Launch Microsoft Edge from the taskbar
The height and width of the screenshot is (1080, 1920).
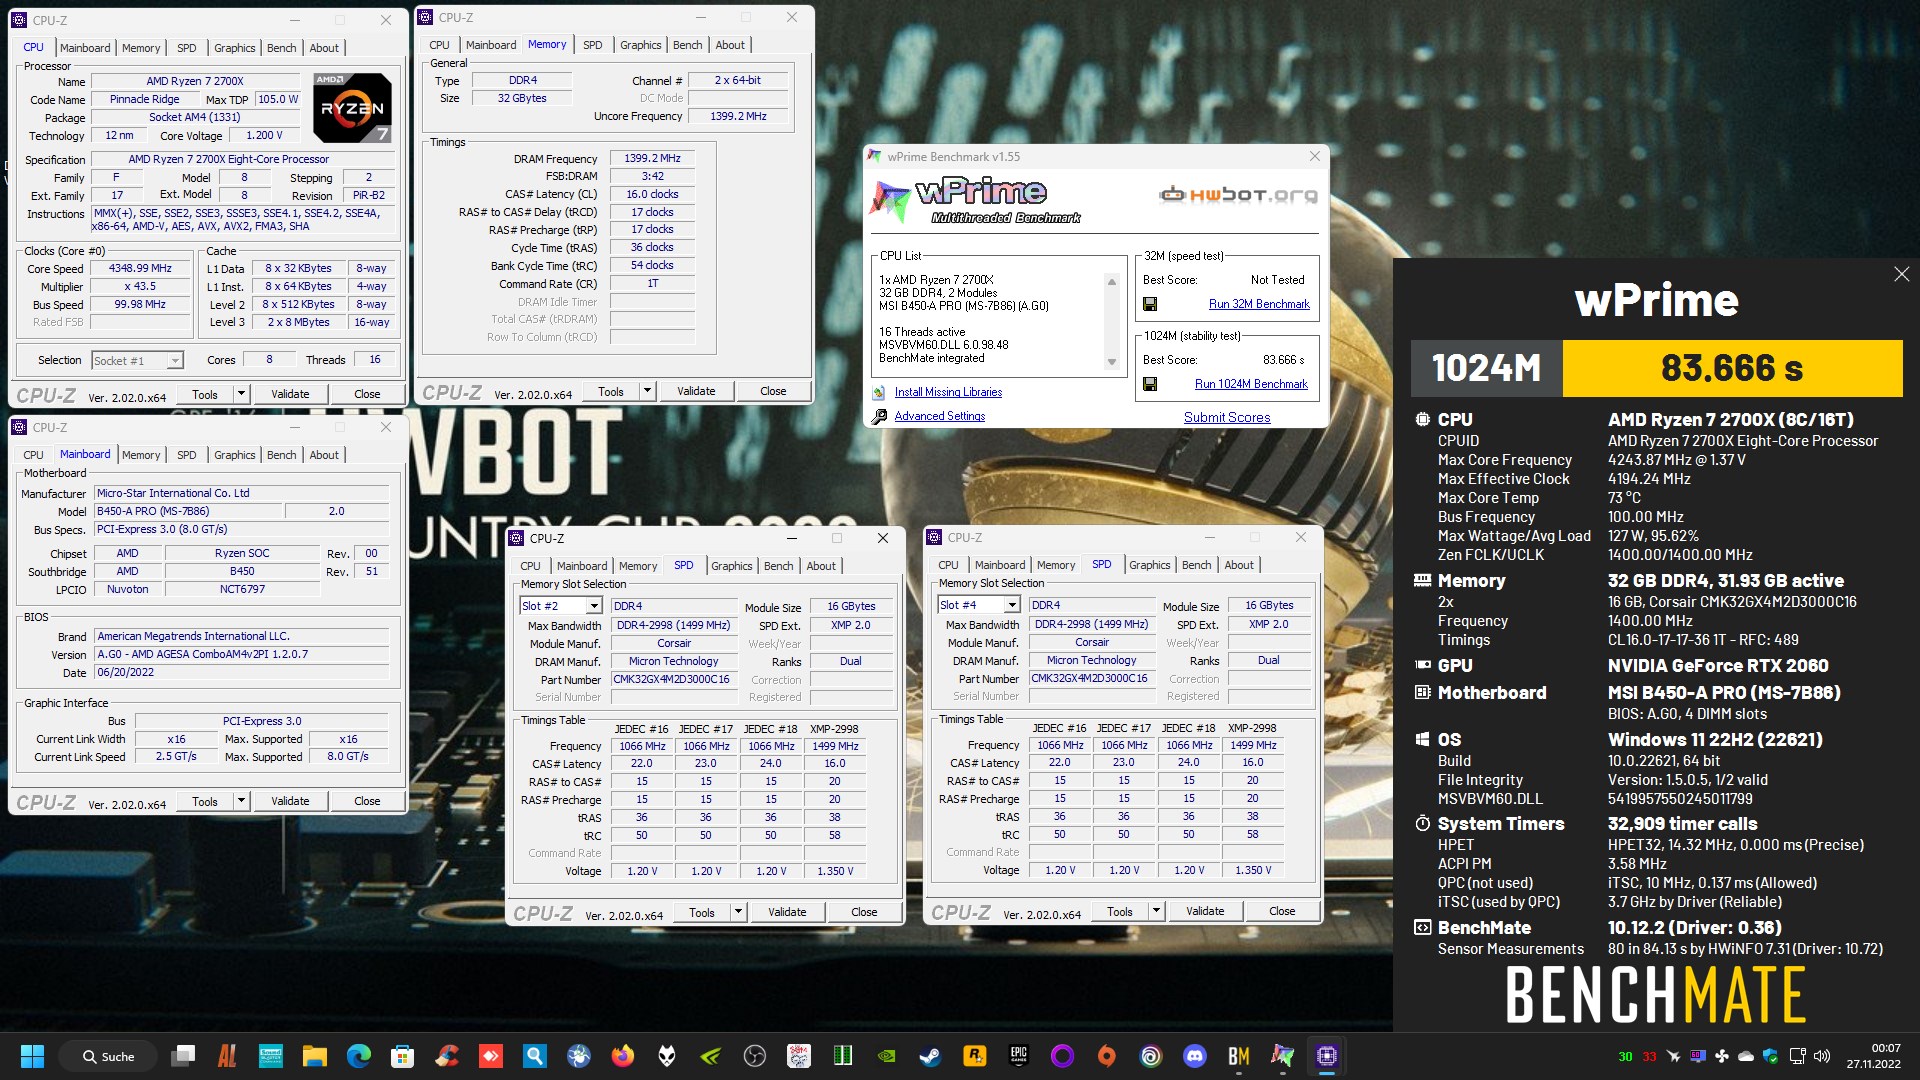[359, 1056]
